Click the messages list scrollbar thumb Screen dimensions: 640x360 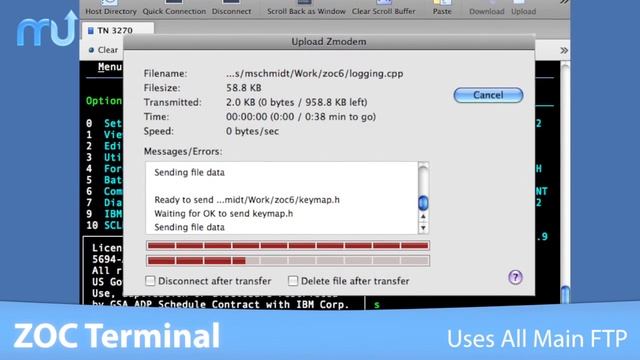click(x=423, y=203)
